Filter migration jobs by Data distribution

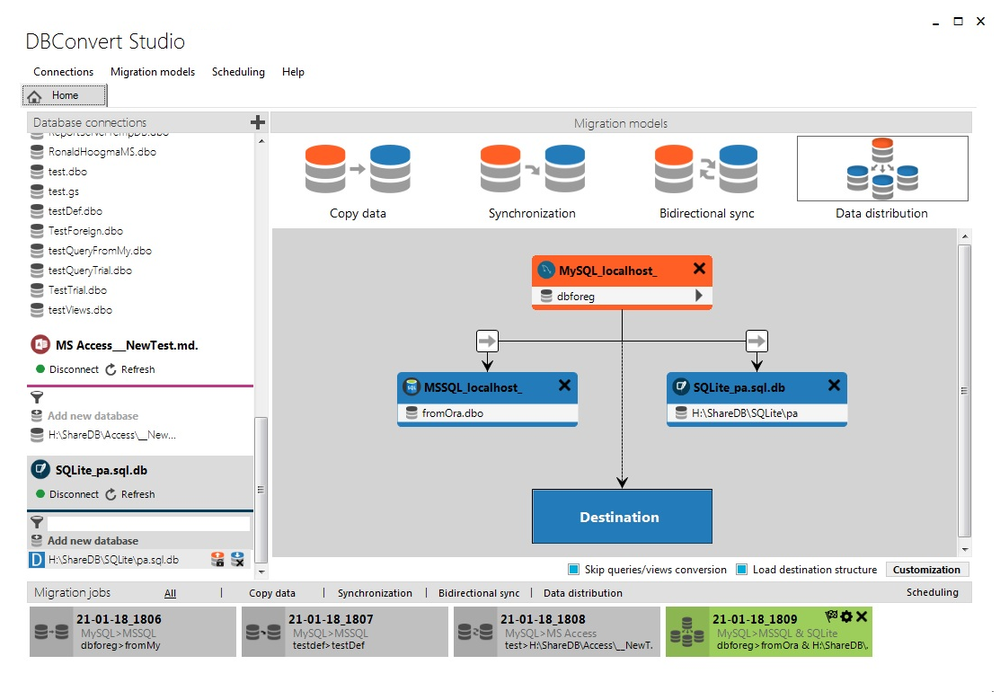[x=583, y=592]
